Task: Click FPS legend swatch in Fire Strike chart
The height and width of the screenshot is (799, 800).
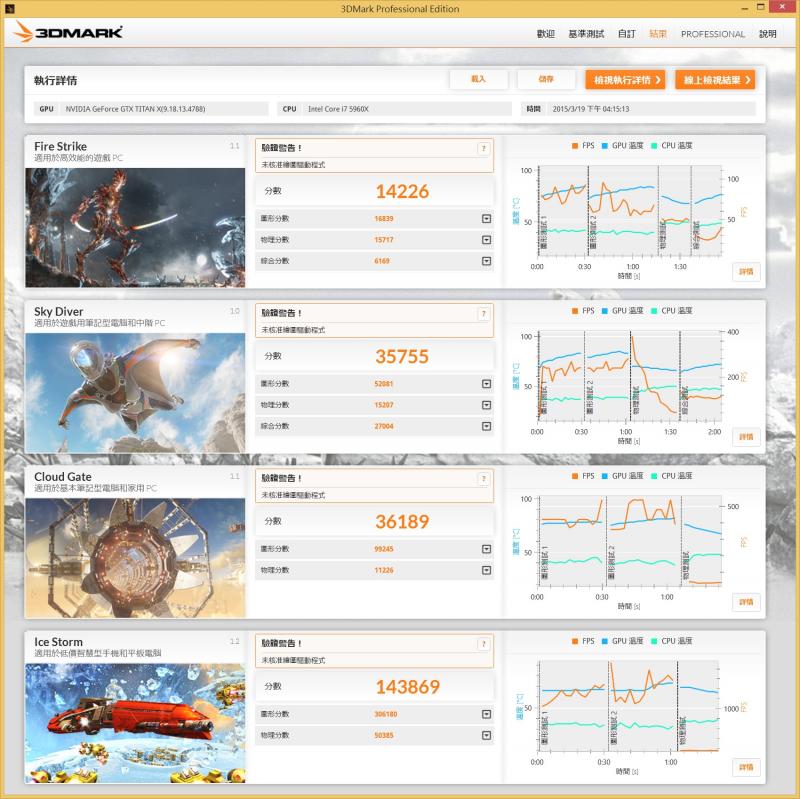Action: (575, 146)
